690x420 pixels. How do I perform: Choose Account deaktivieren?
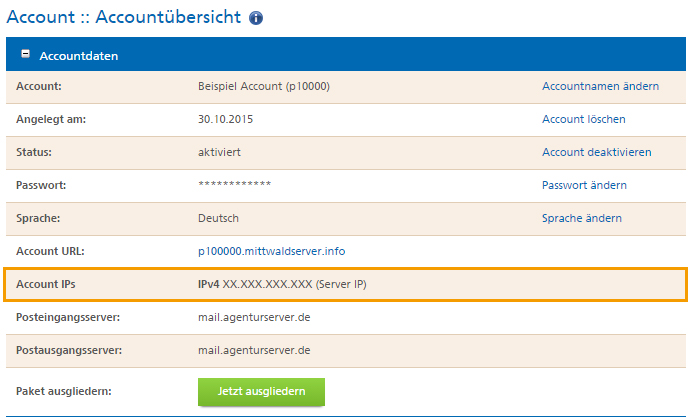[596, 152]
